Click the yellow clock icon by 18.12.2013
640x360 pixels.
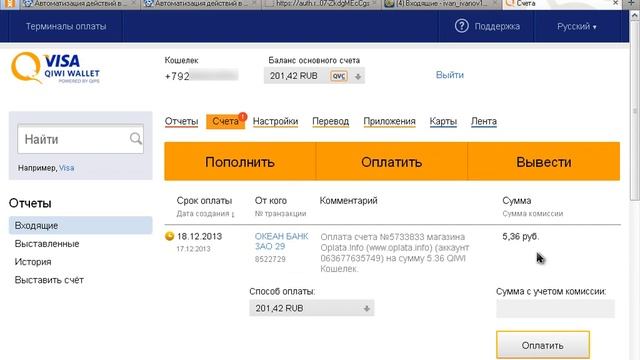tap(169, 236)
